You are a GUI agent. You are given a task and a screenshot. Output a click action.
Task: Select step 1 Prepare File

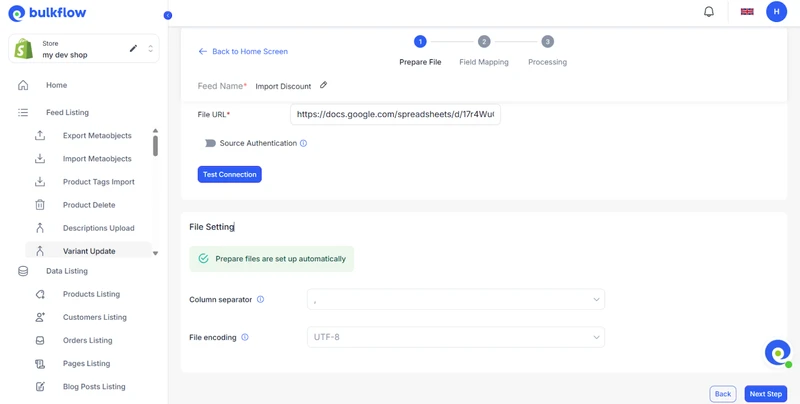click(x=420, y=51)
